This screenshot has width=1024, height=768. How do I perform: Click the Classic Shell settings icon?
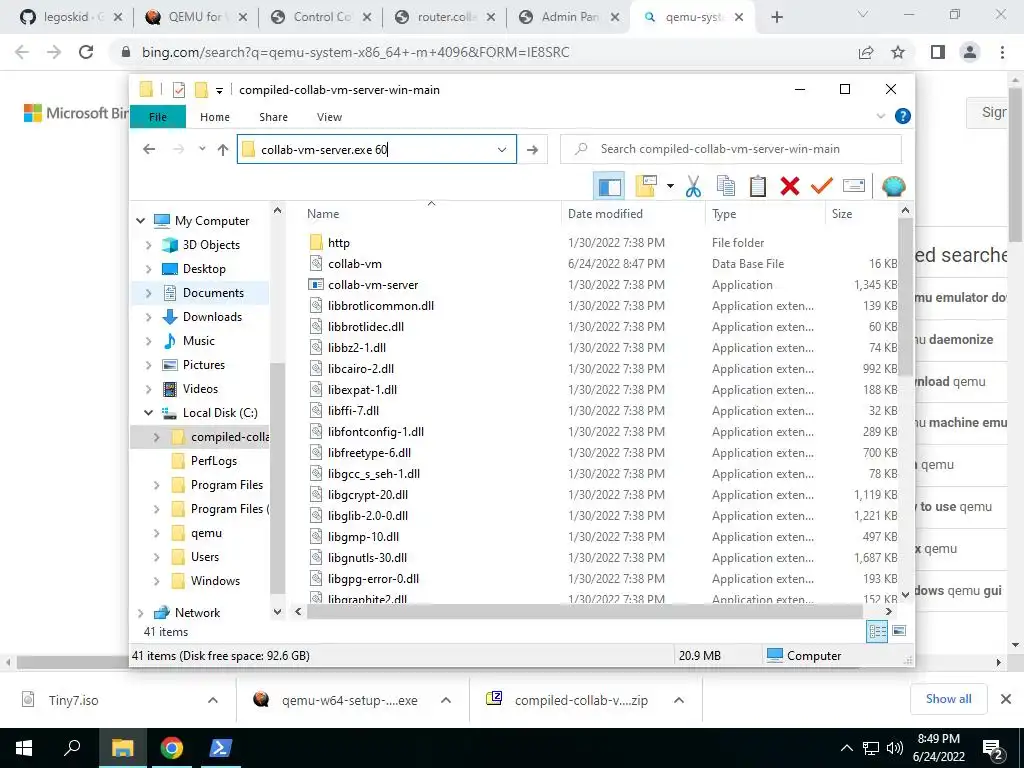pyautogui.click(x=893, y=186)
